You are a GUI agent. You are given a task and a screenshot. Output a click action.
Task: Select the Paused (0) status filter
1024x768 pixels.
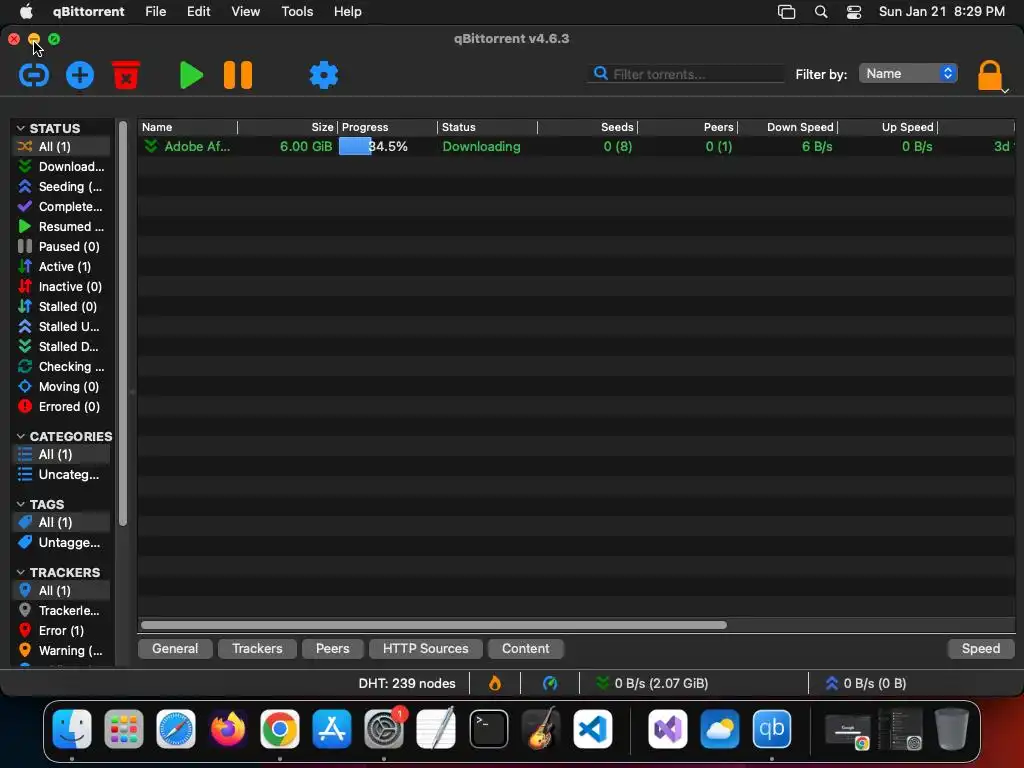62,246
